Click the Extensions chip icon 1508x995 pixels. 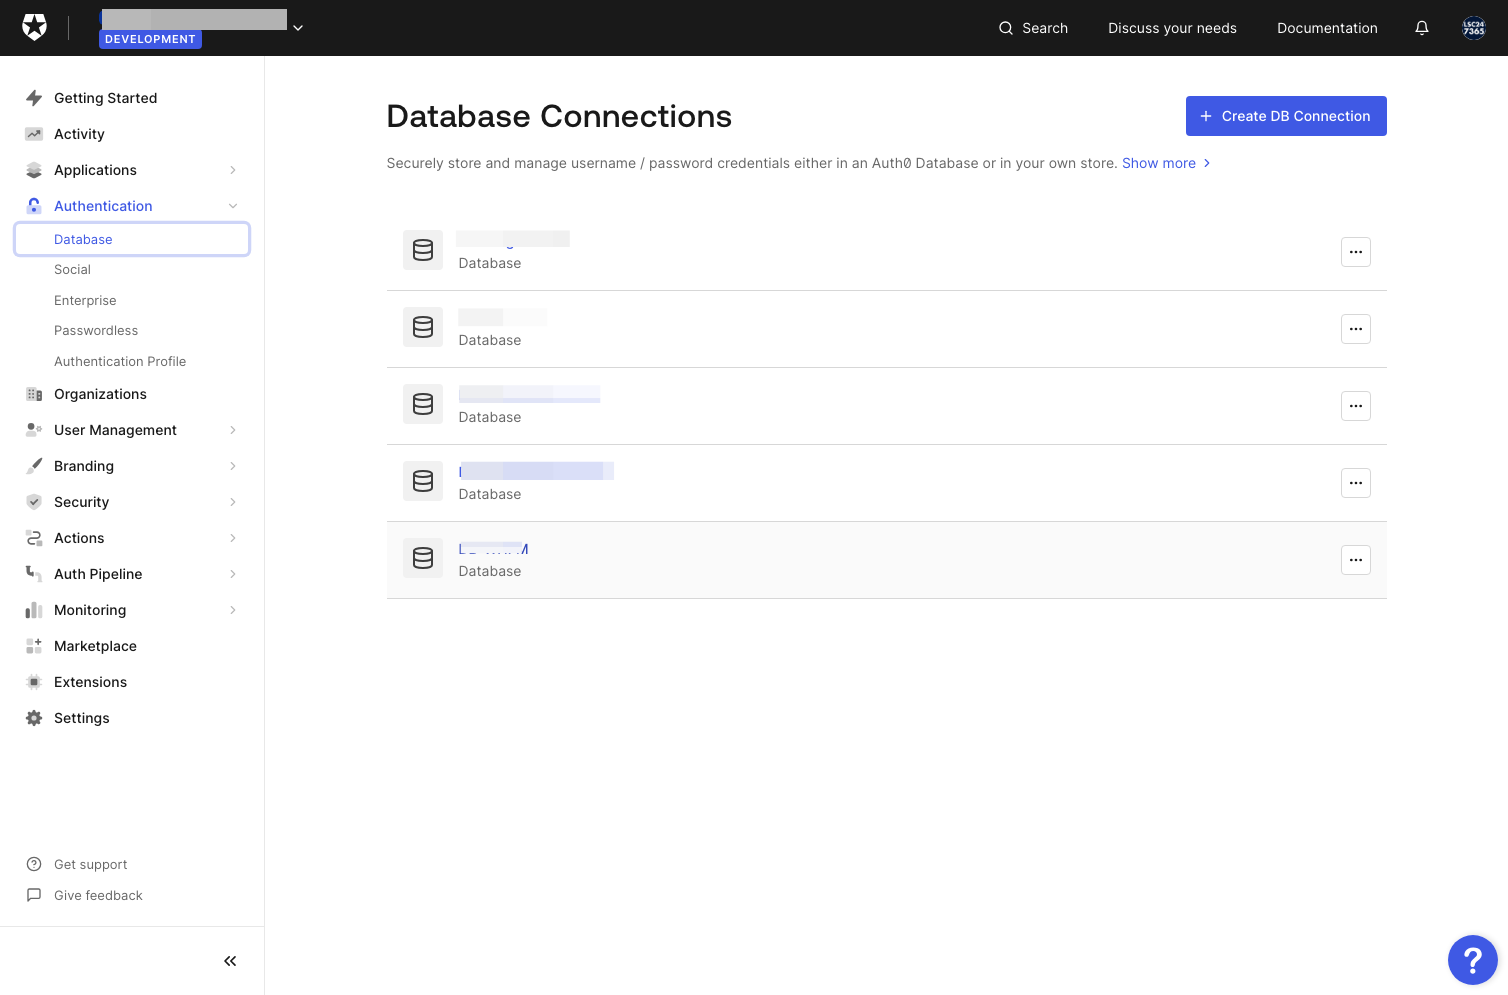[x=34, y=682]
